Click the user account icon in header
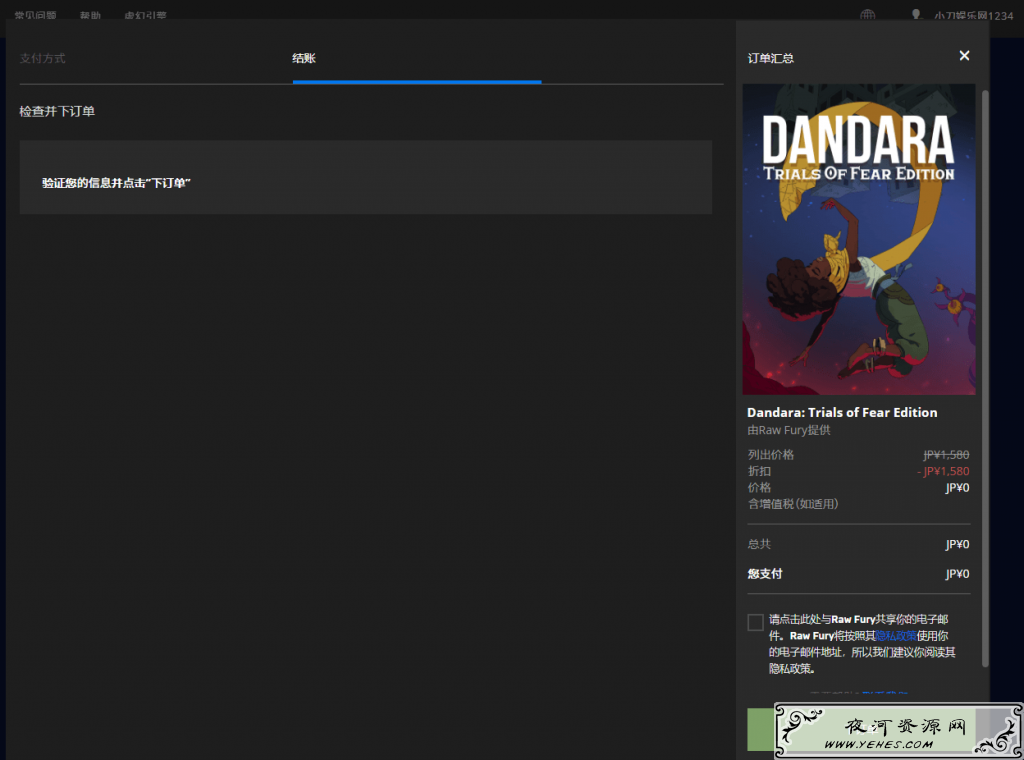 [x=916, y=14]
